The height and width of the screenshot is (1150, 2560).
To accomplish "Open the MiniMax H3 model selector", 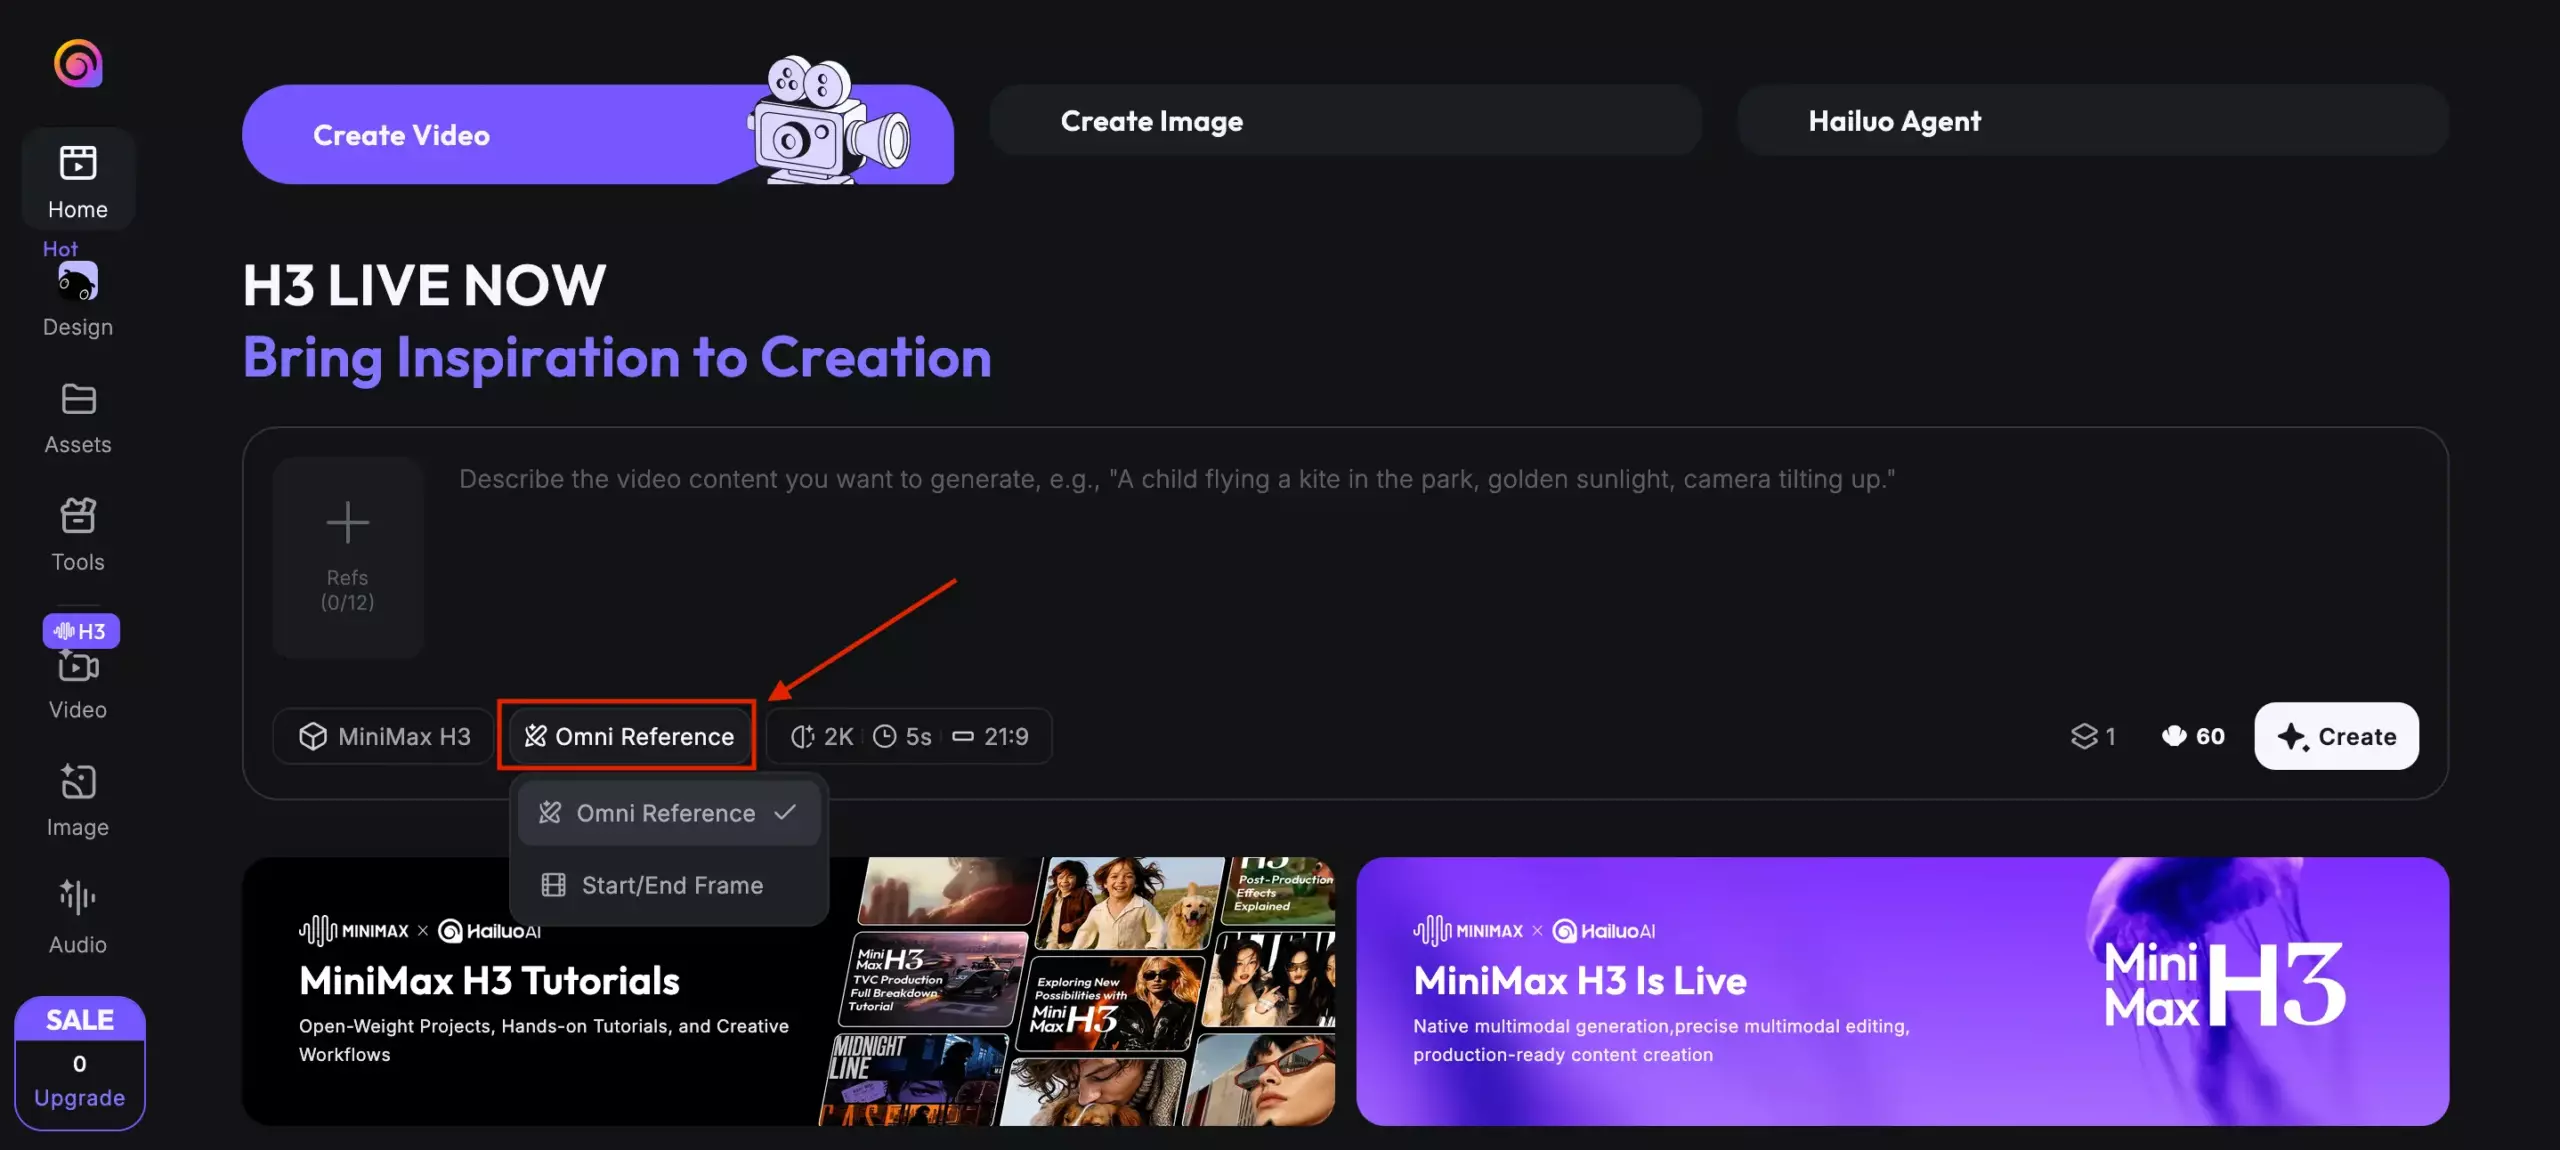I will [384, 736].
